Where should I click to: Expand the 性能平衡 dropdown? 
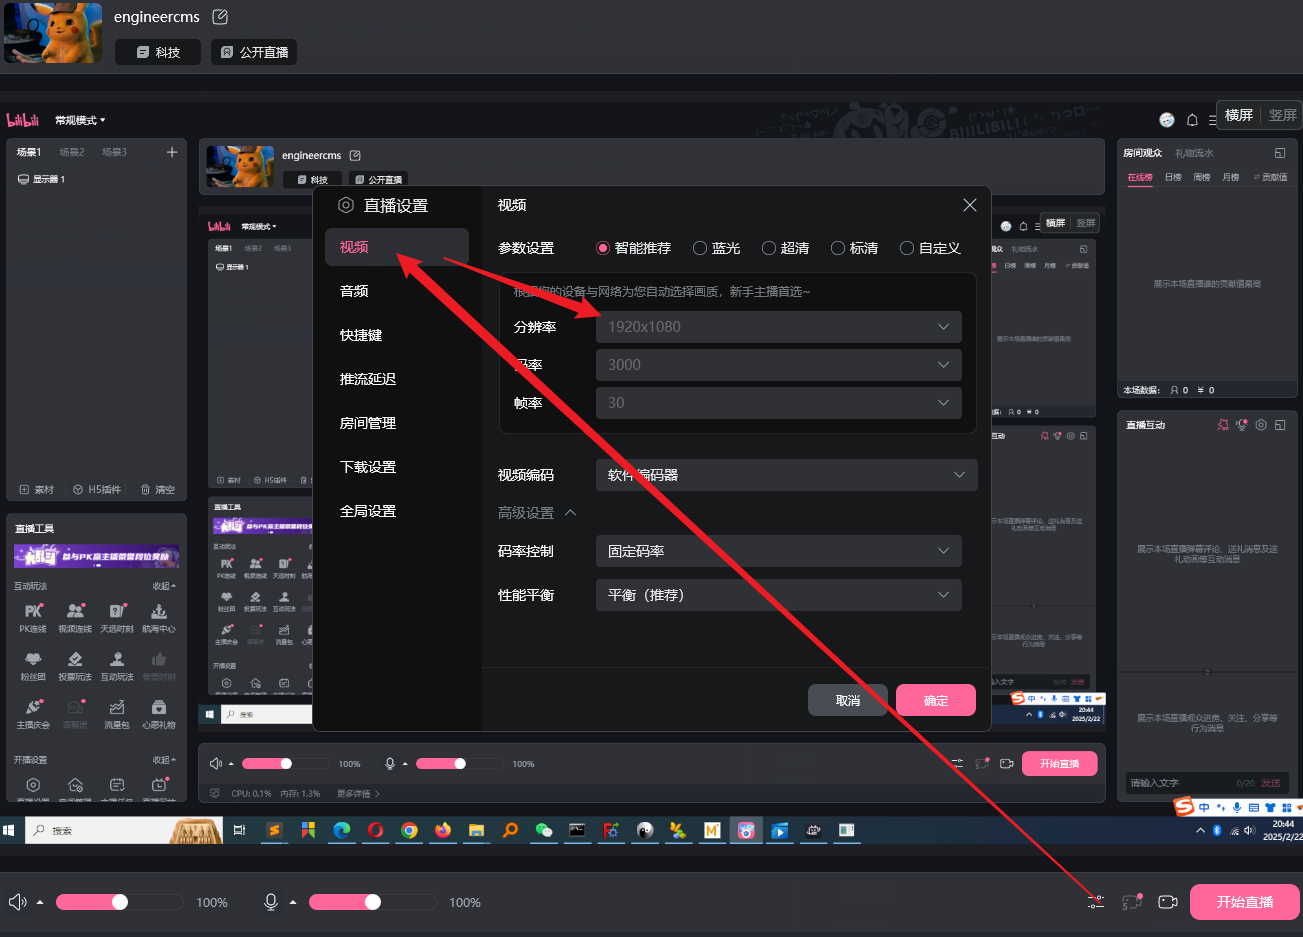(778, 595)
